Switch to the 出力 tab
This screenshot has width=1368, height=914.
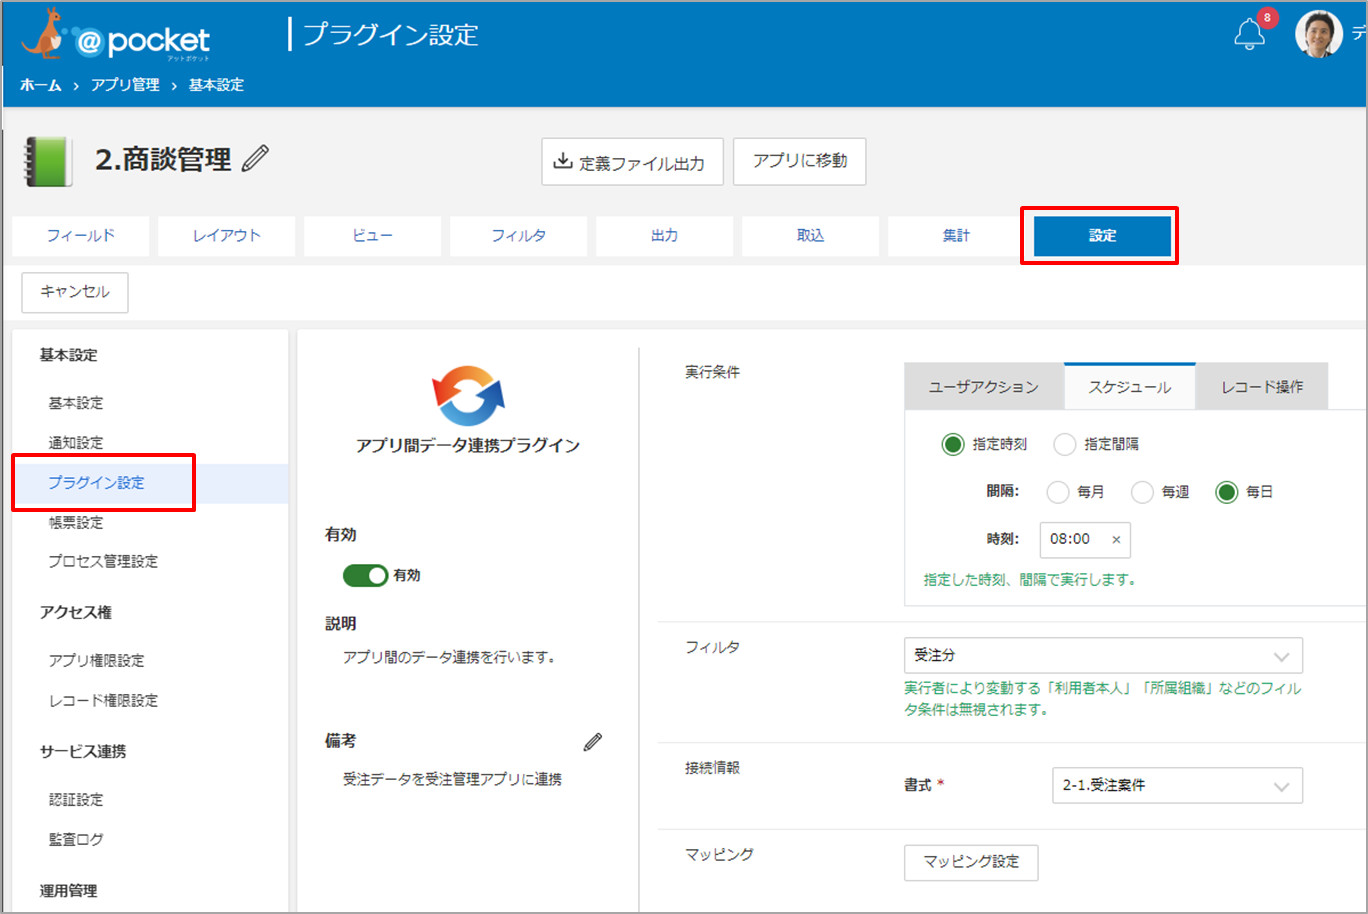[x=665, y=236]
